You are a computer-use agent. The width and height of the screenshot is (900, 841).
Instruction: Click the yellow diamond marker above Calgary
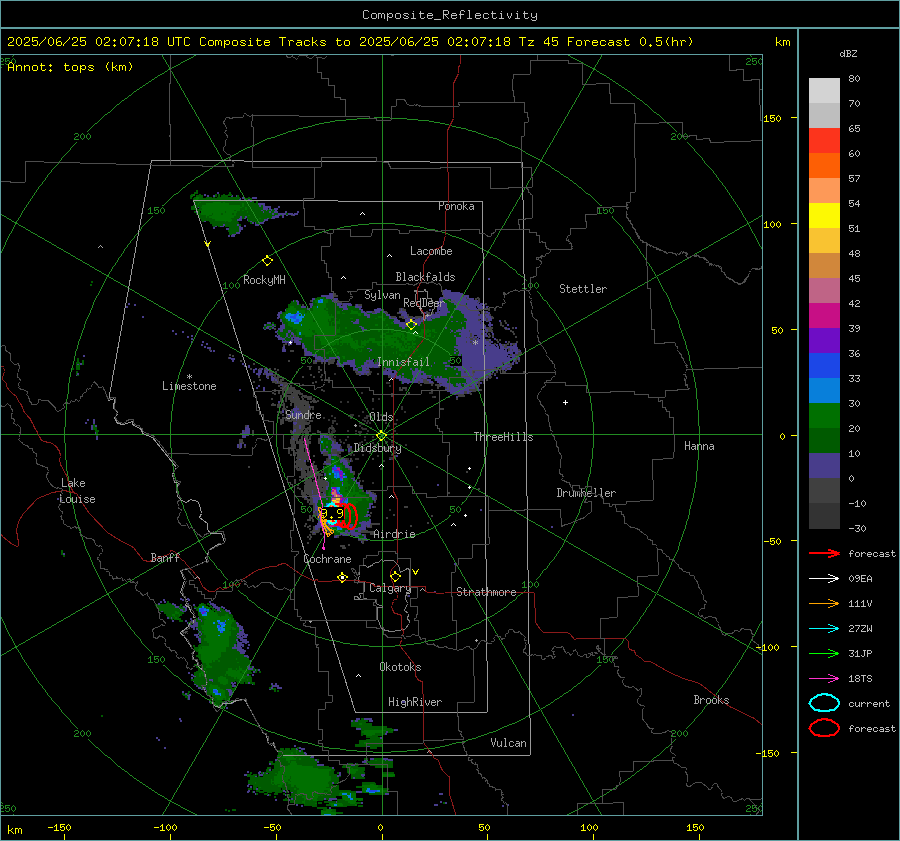pos(395,576)
